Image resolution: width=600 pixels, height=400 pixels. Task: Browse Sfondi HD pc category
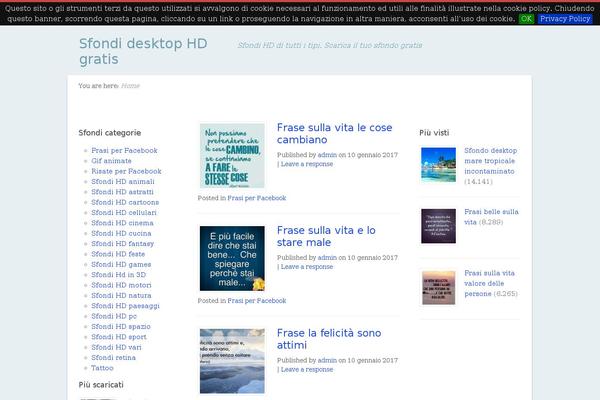click(x=114, y=316)
